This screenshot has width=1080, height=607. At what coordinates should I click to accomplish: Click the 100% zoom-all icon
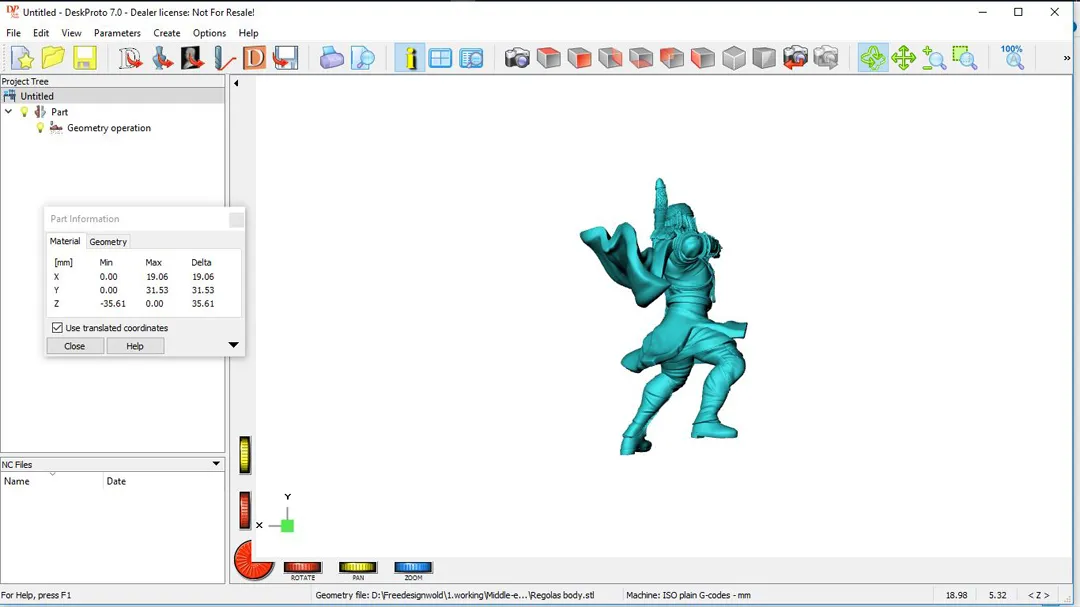pyautogui.click(x=1012, y=58)
